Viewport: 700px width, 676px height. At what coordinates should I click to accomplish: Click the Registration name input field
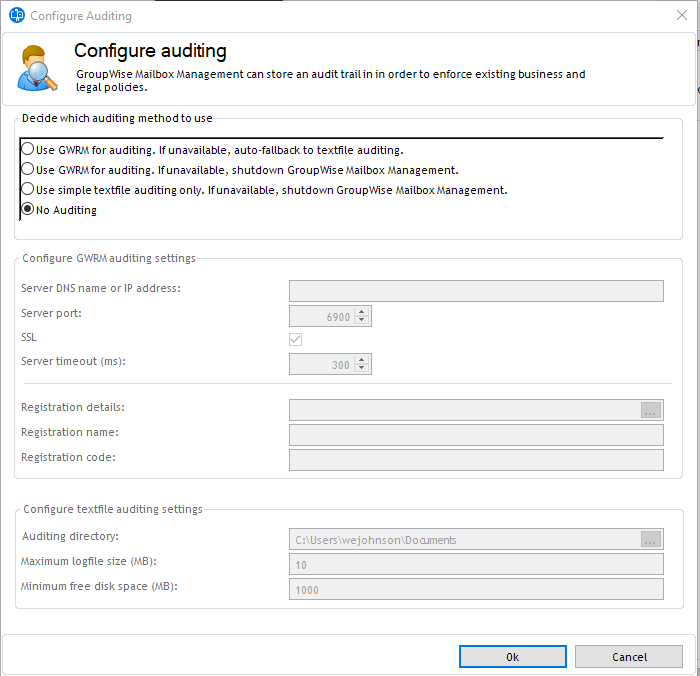pyautogui.click(x=476, y=435)
